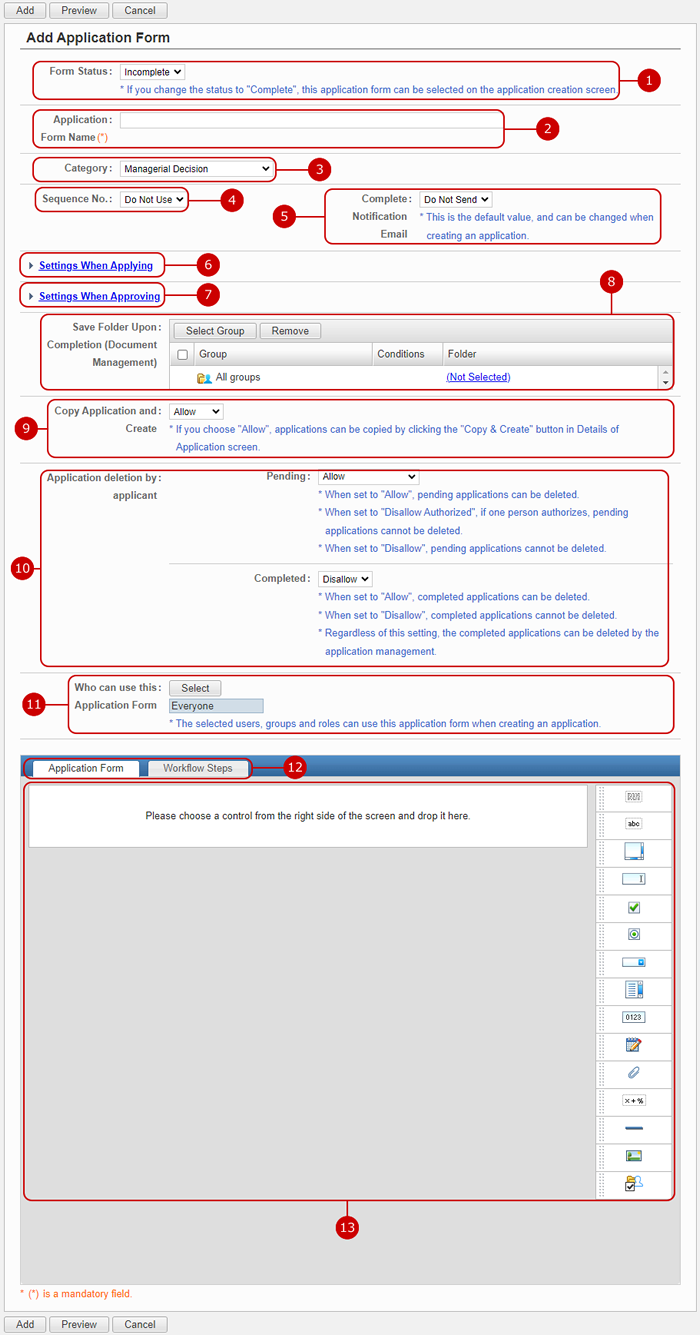Select the checkbox control icon in palette
This screenshot has width=700, height=1335.
(x=633, y=907)
